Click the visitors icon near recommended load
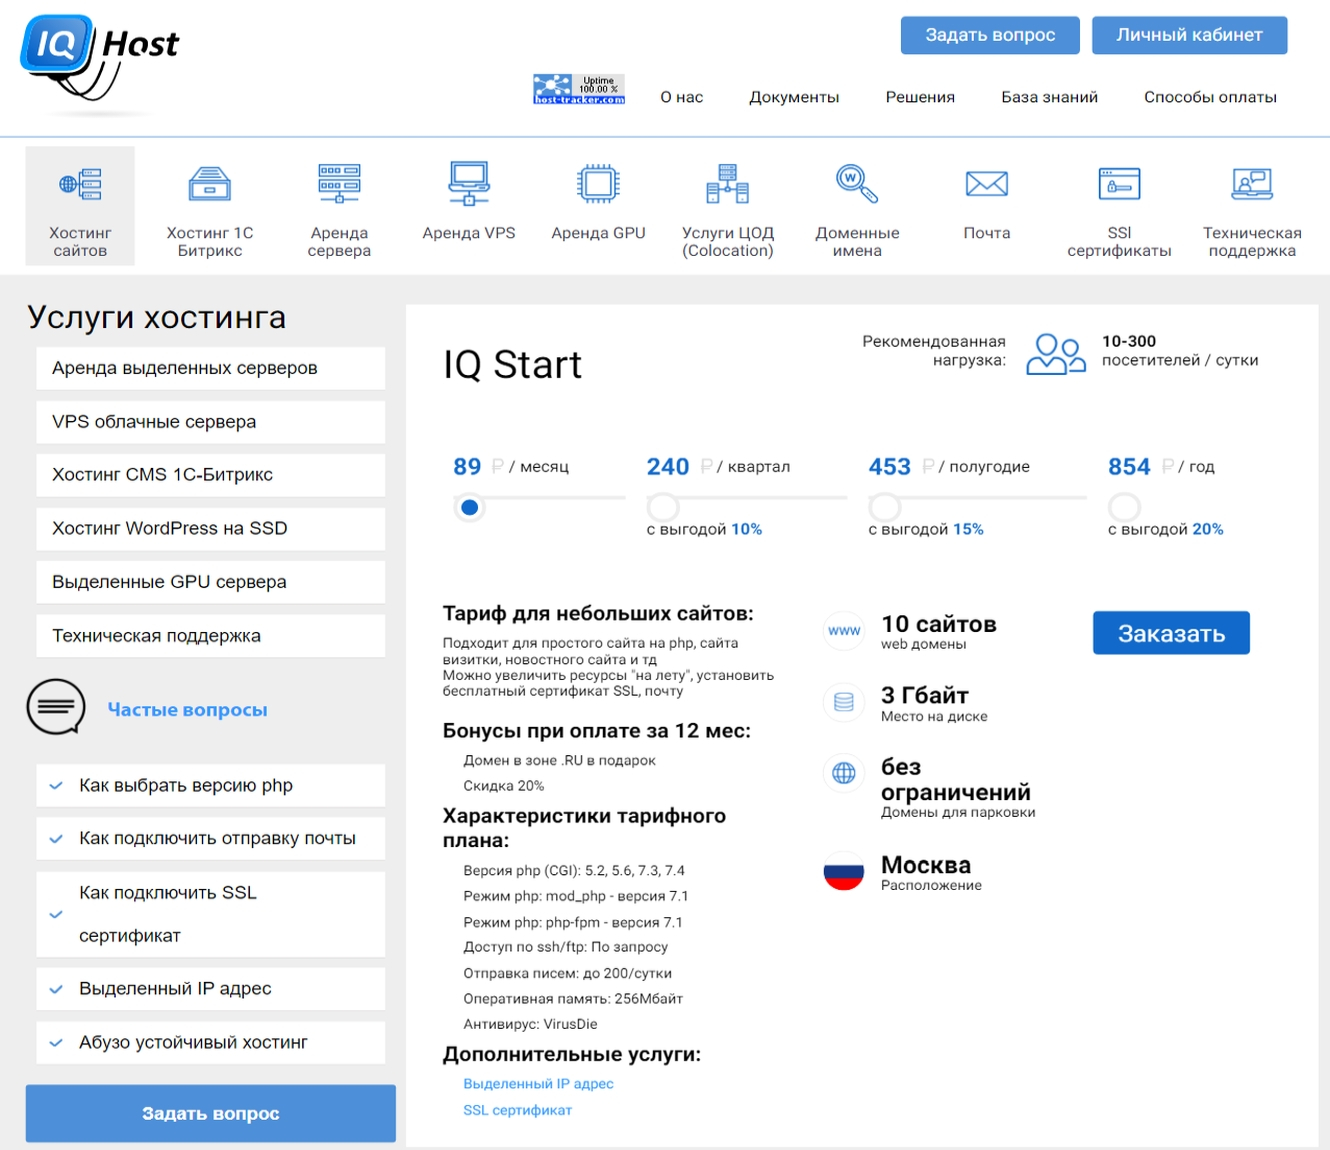This screenshot has width=1330, height=1150. [1056, 353]
